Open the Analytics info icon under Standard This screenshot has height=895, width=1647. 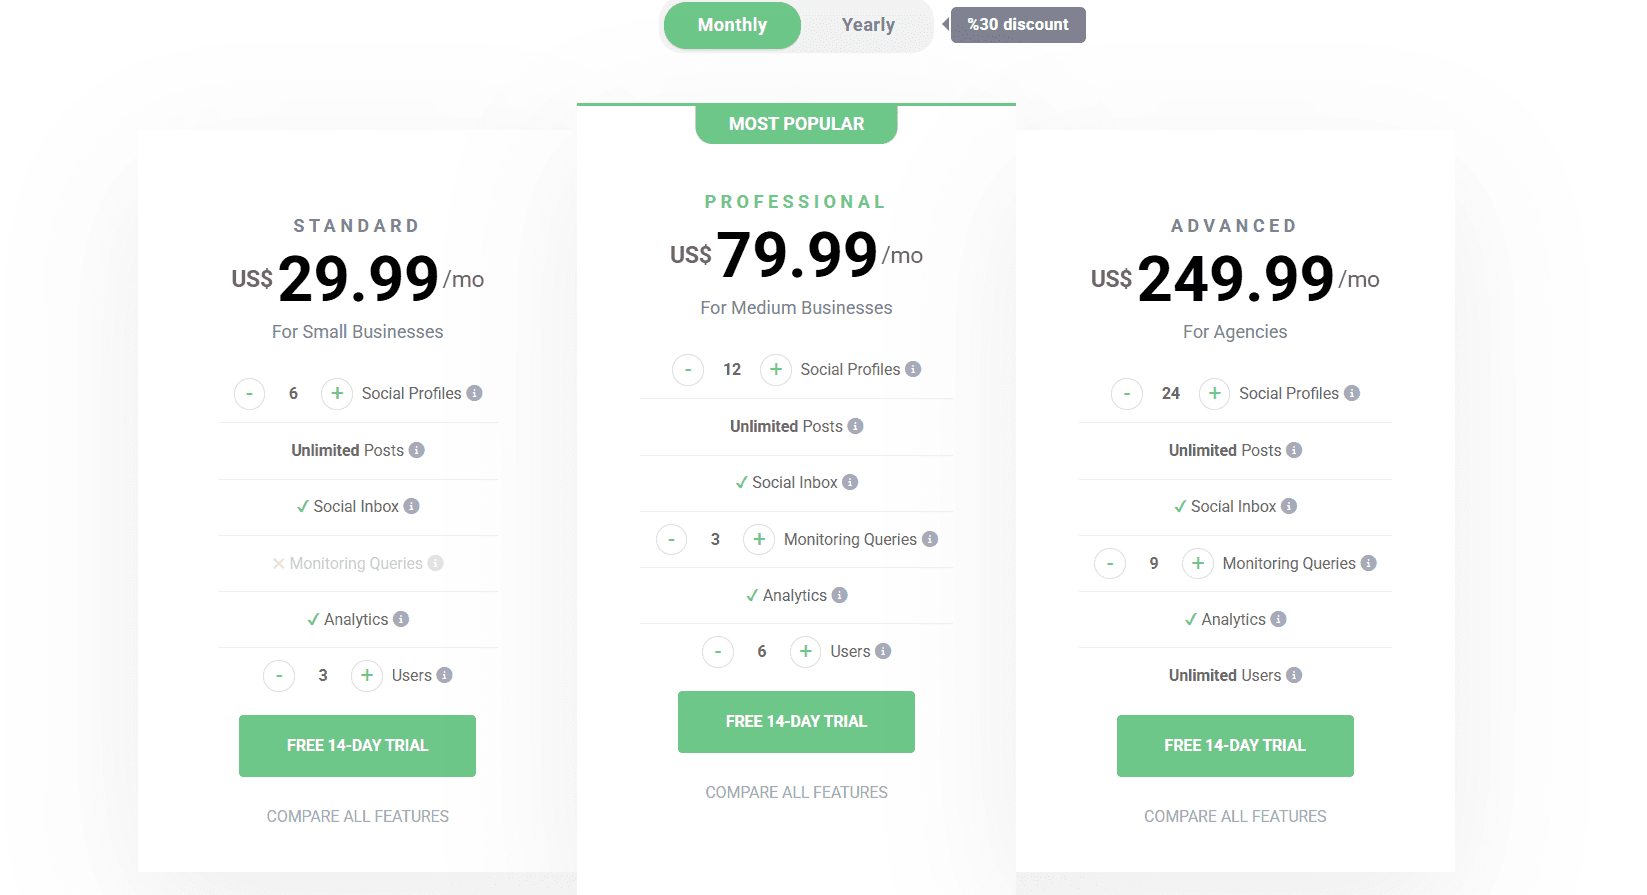tap(401, 619)
